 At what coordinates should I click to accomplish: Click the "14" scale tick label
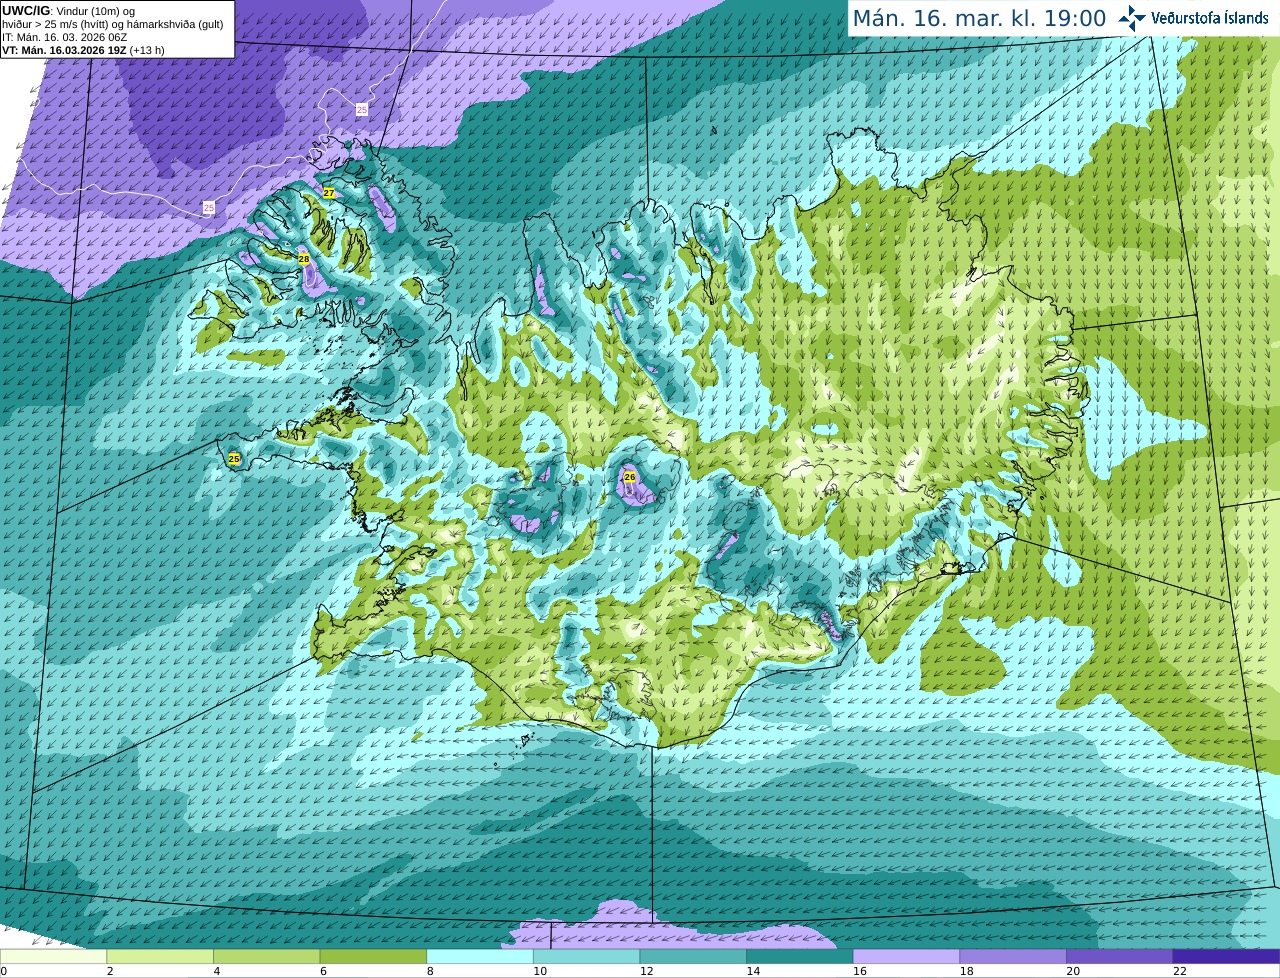753,971
